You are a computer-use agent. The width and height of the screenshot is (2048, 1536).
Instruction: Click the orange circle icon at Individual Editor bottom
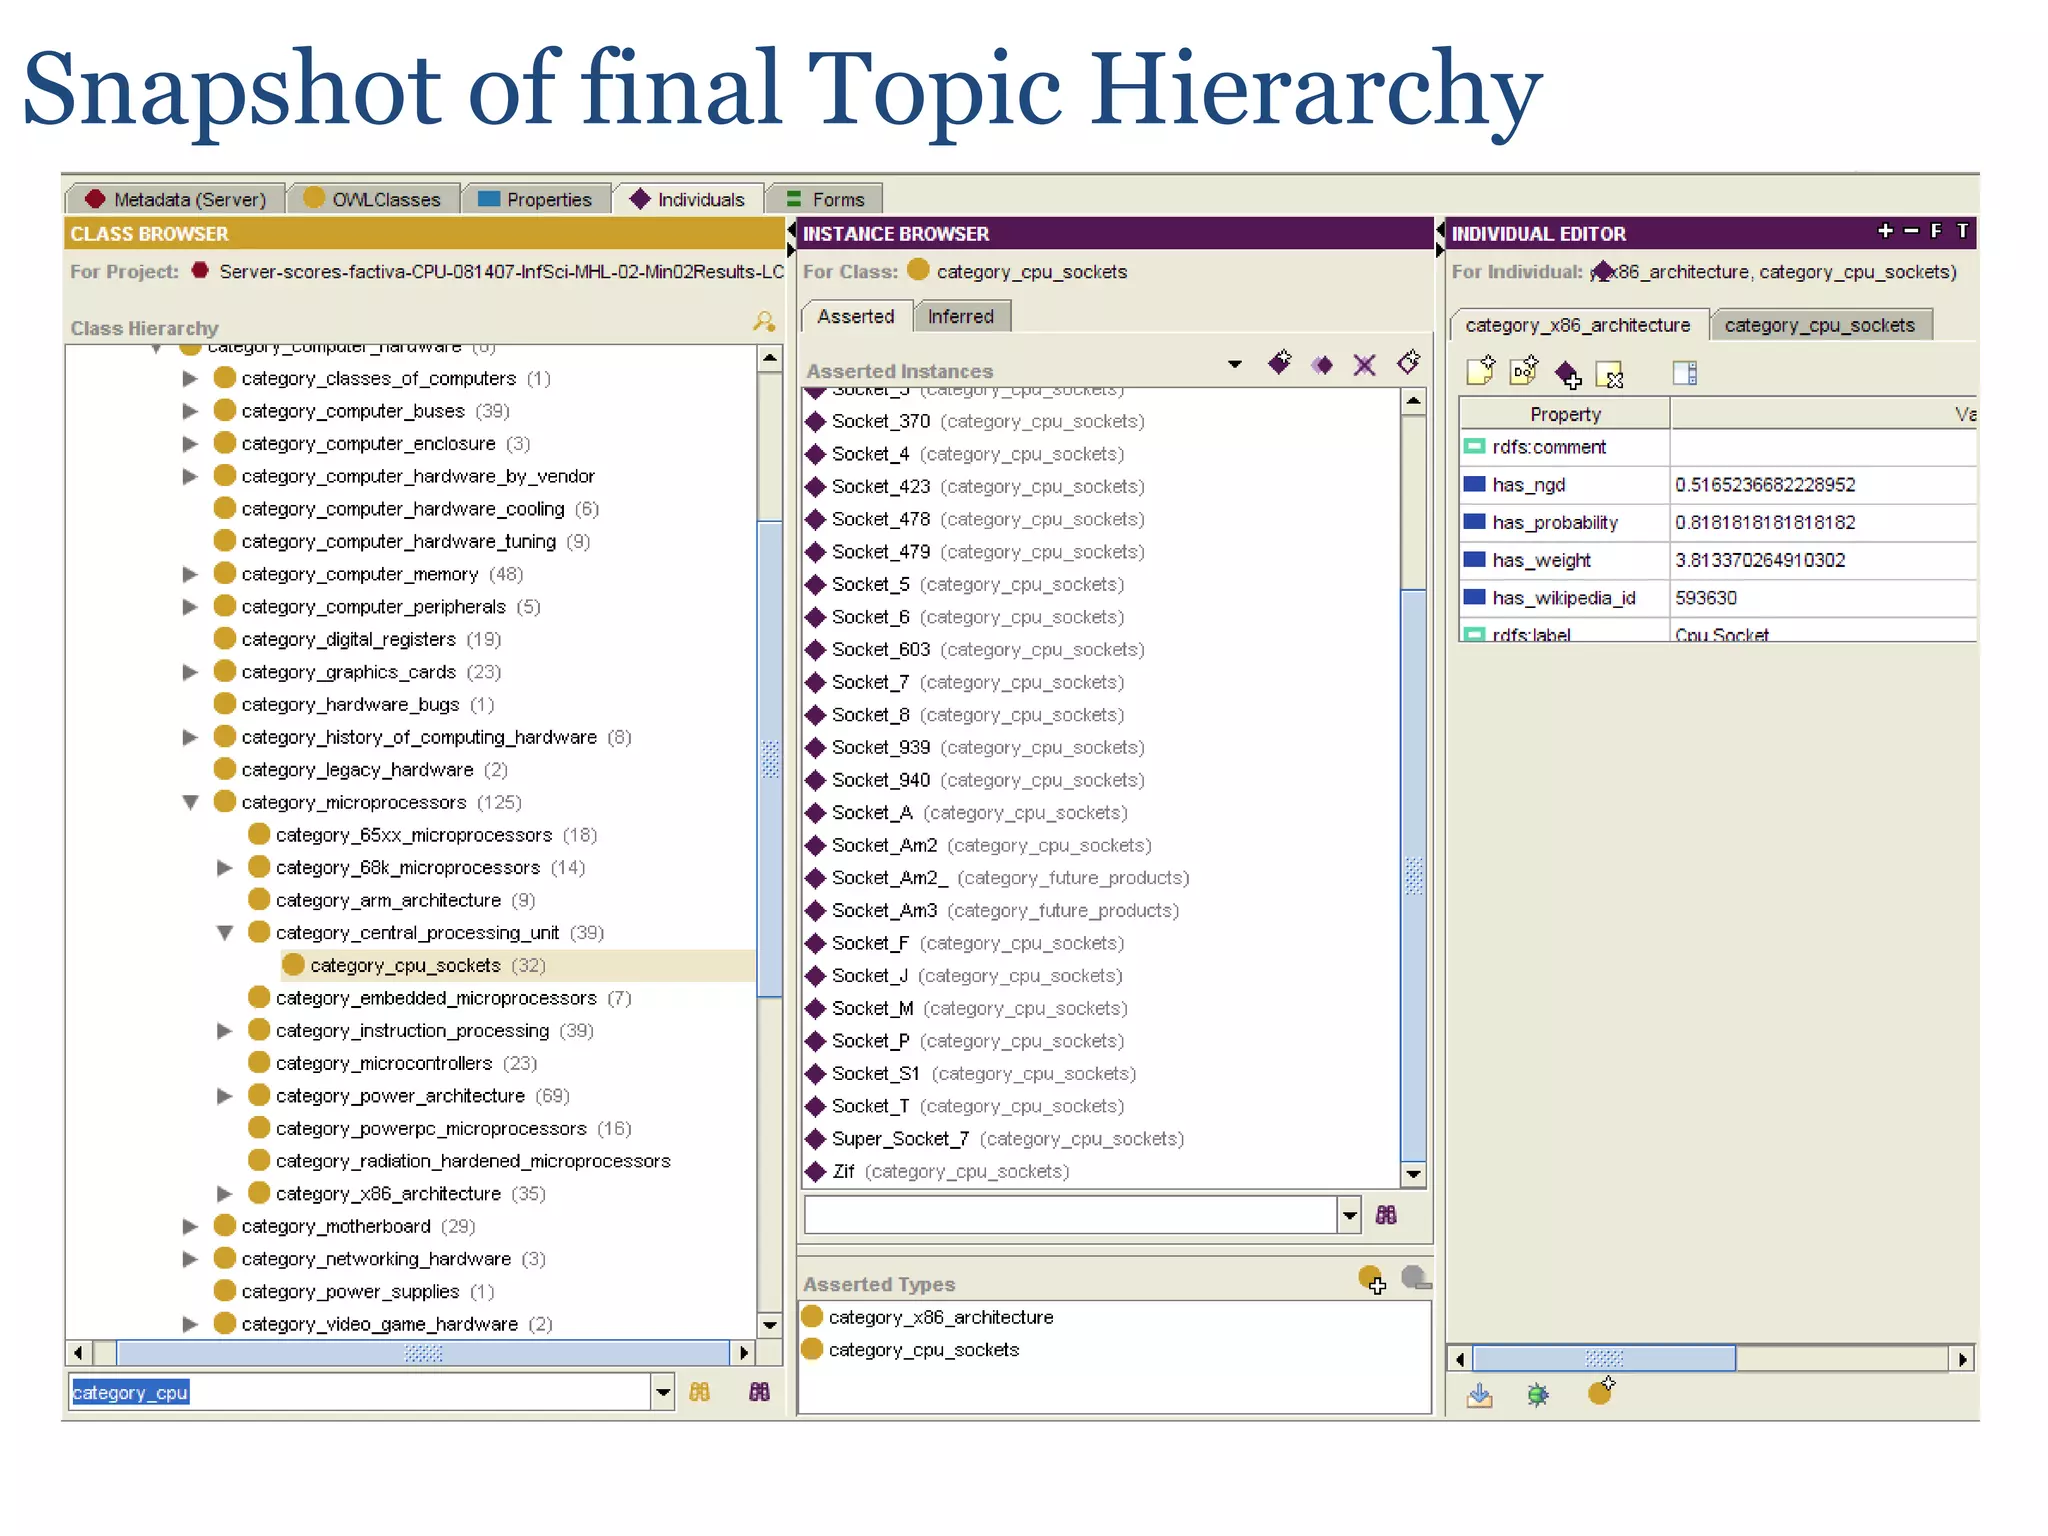[1601, 1391]
